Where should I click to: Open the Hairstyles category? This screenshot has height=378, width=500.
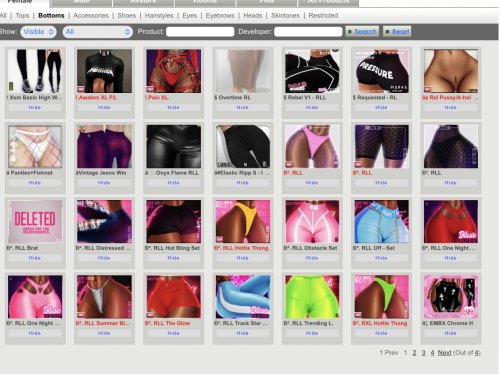(159, 16)
